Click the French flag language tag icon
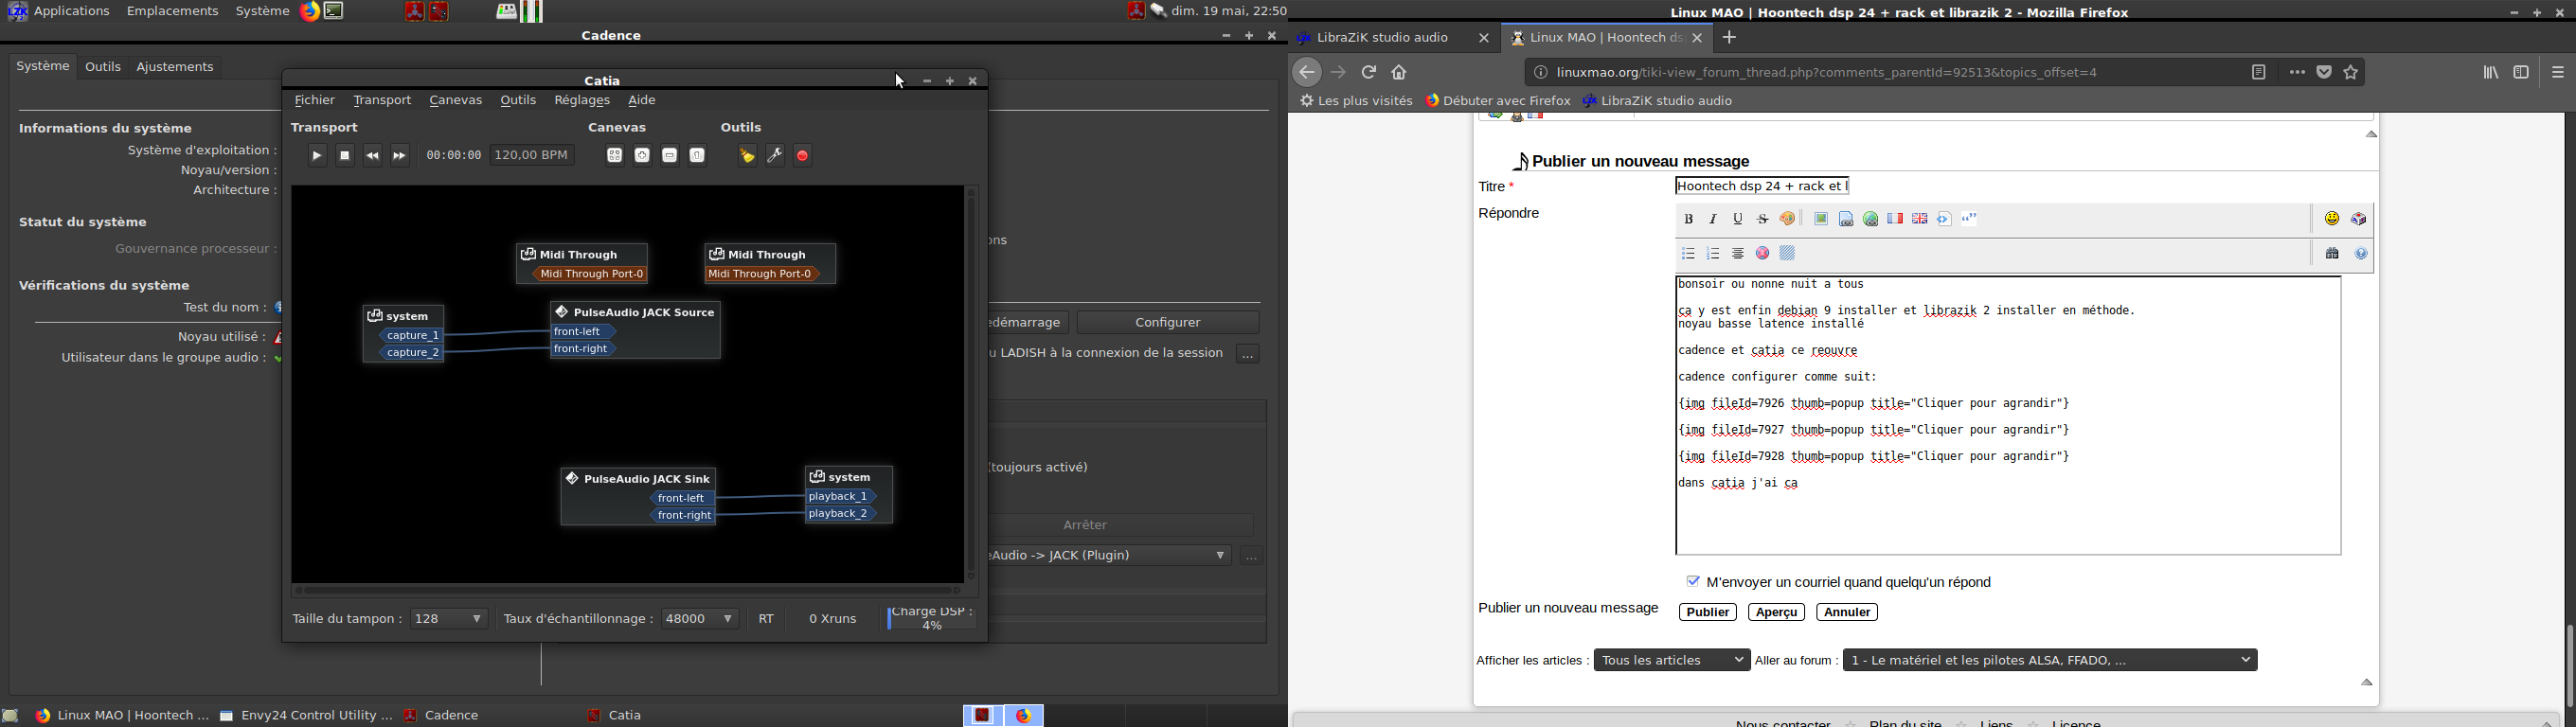2576x727 pixels. [x=1895, y=219]
